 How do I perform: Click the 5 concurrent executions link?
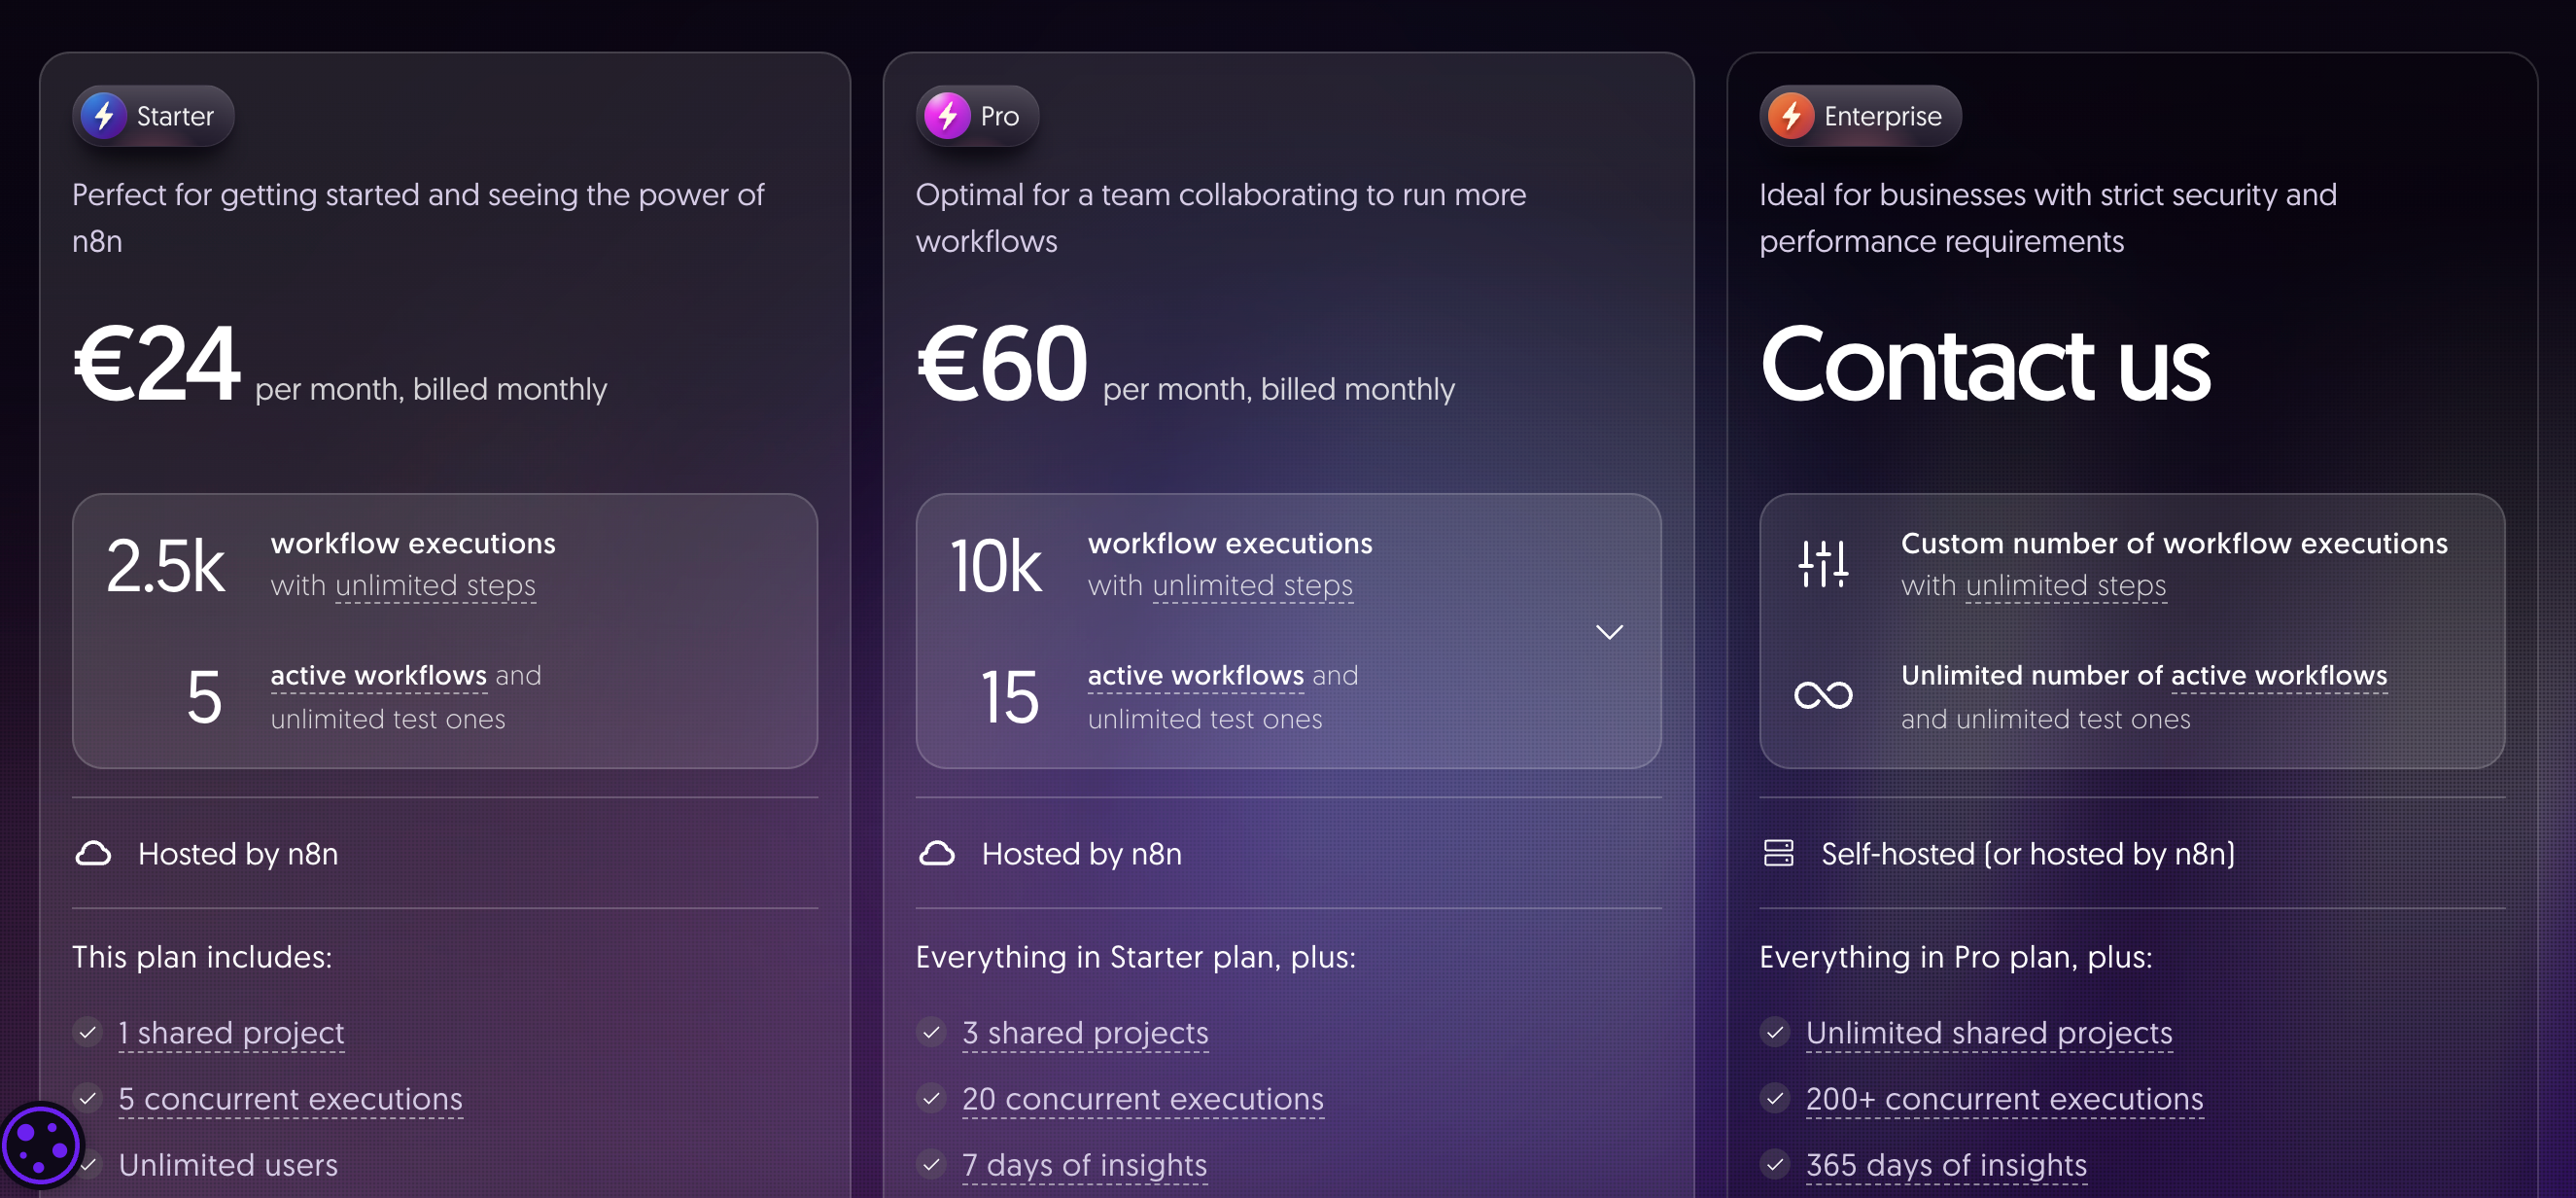(x=290, y=1098)
